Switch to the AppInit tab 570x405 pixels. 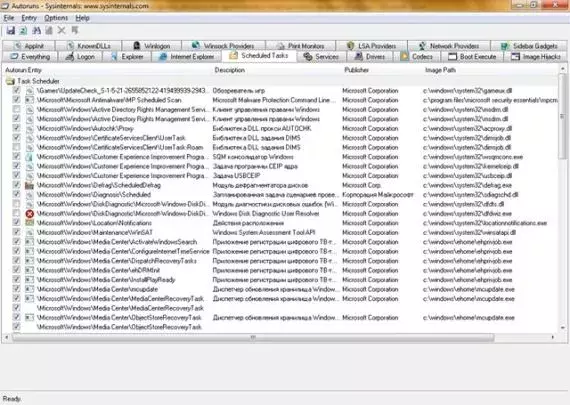coord(29,46)
